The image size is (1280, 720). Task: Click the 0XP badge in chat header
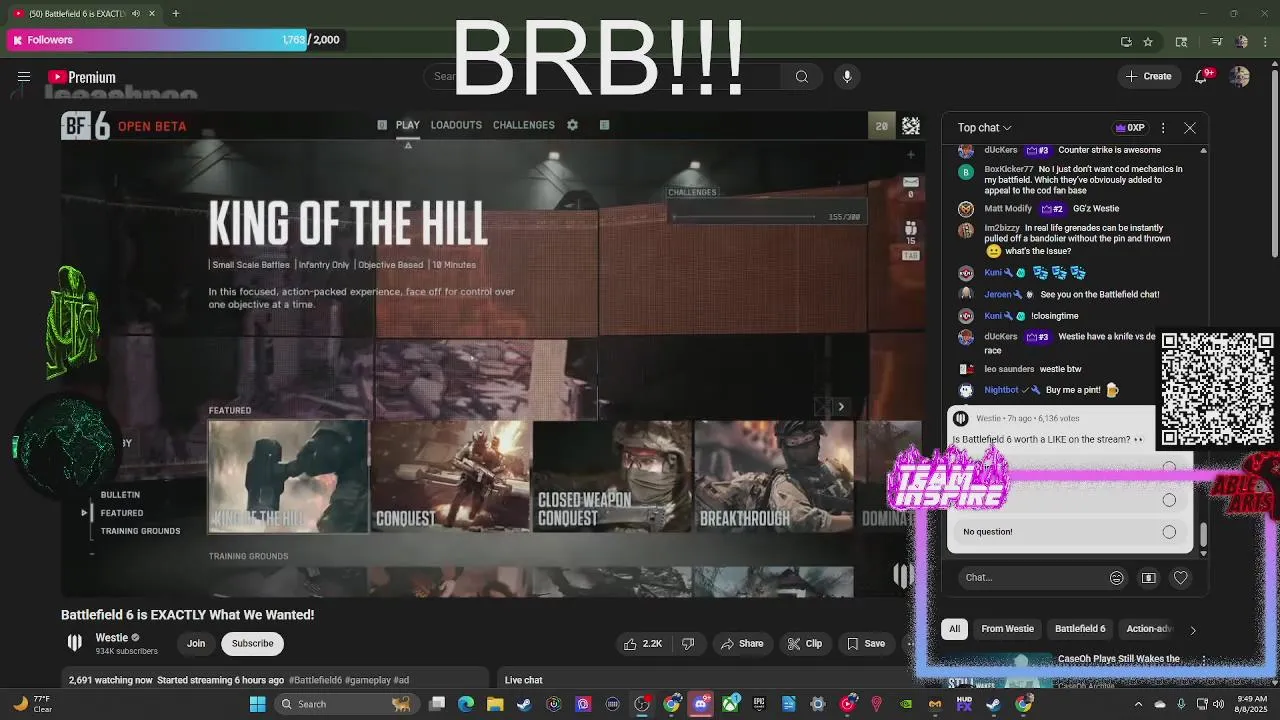[x=1130, y=128]
